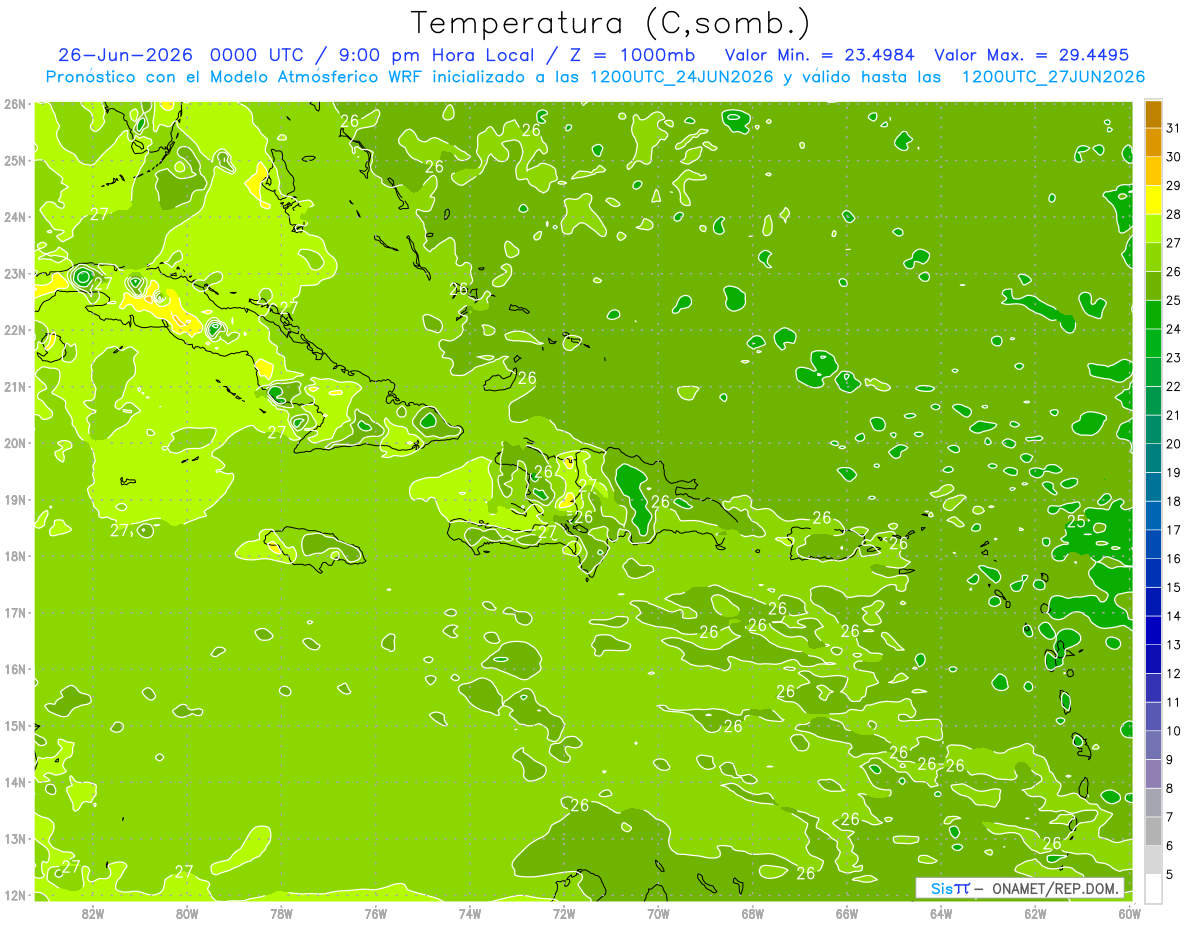Click the 16N latitude axis label
Screen dimensions: 1200x927
tap(15, 669)
